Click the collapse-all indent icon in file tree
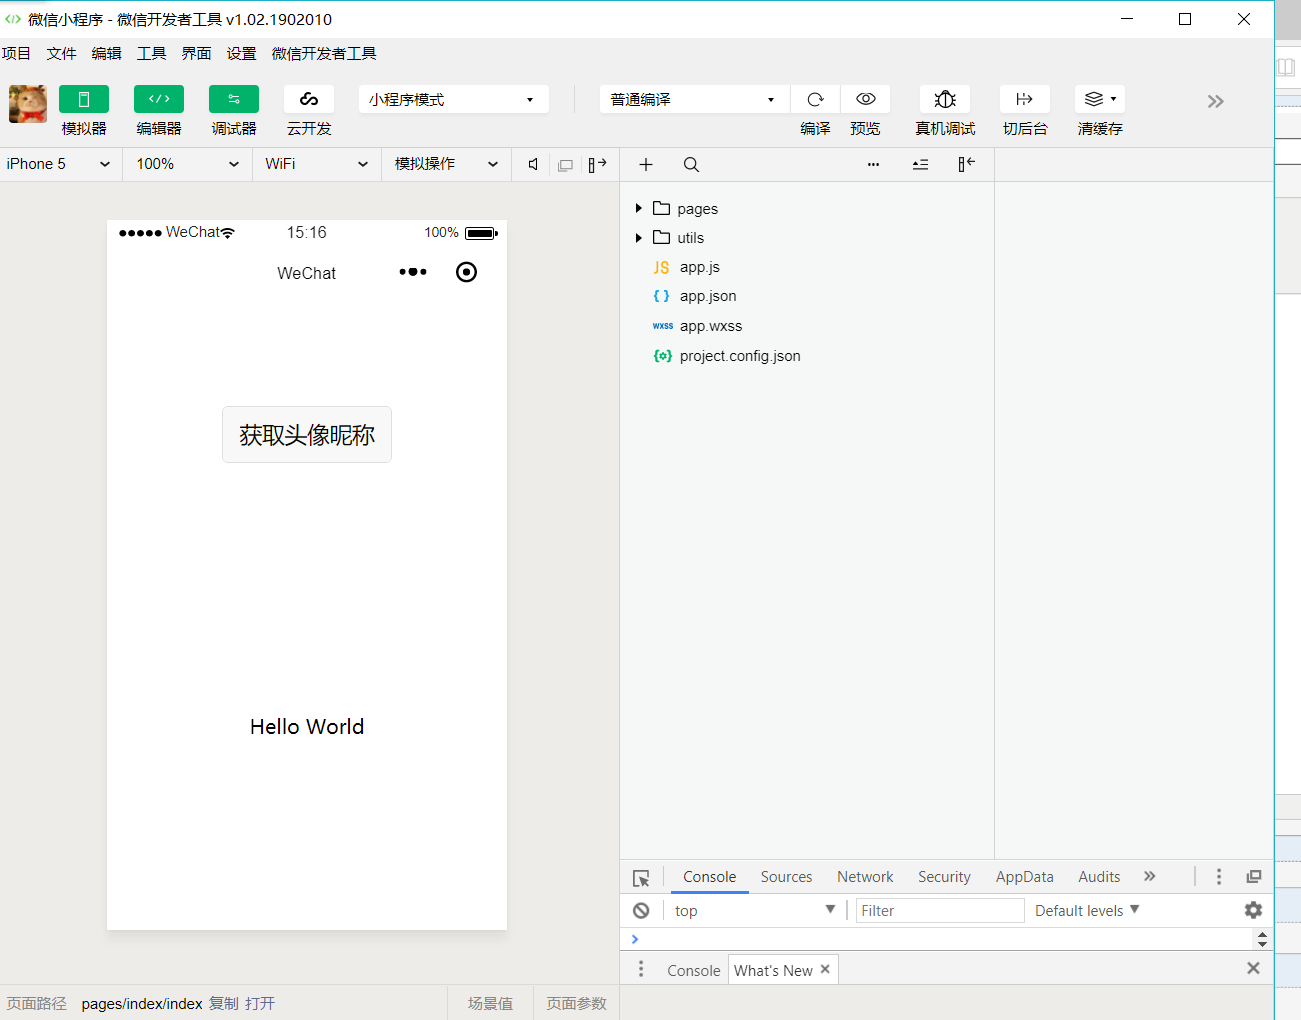Screen dimensions: 1301x1020 921,165
